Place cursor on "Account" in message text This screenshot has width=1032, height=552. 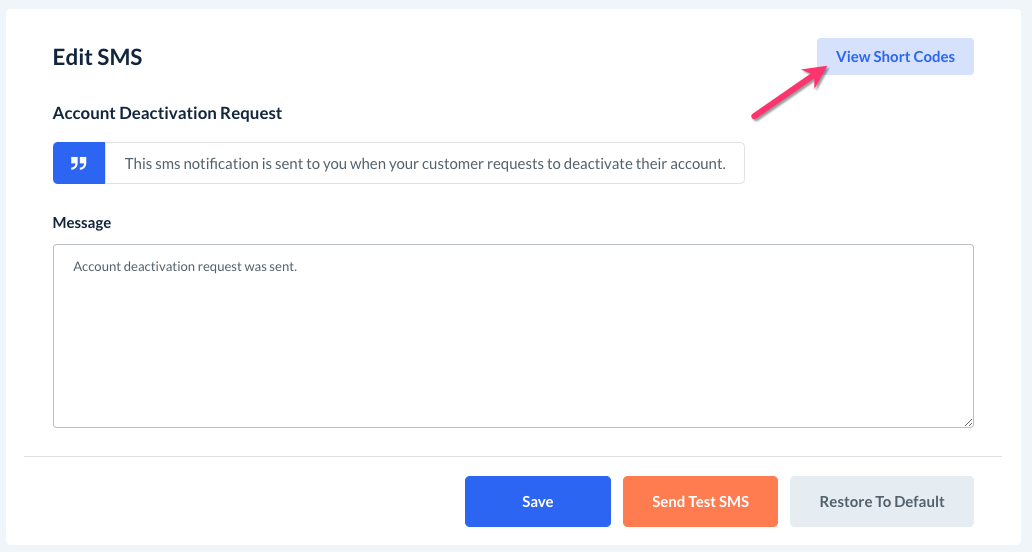(96, 267)
